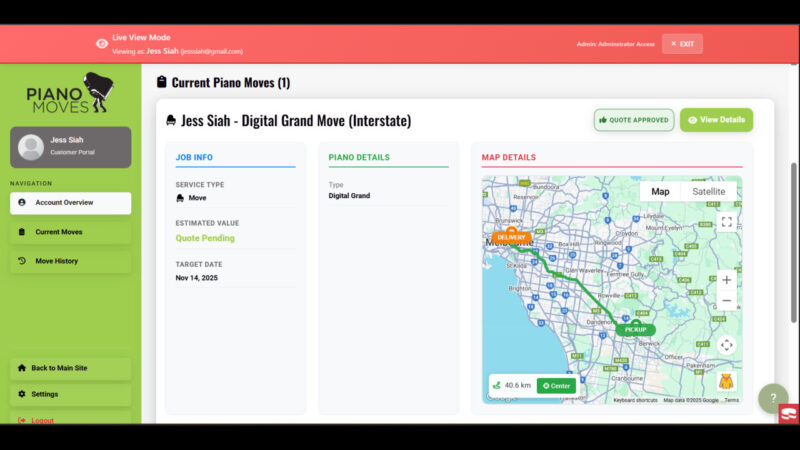This screenshot has width=800, height=450.
Task: Go to Current Moves page
Action: click(x=70, y=232)
